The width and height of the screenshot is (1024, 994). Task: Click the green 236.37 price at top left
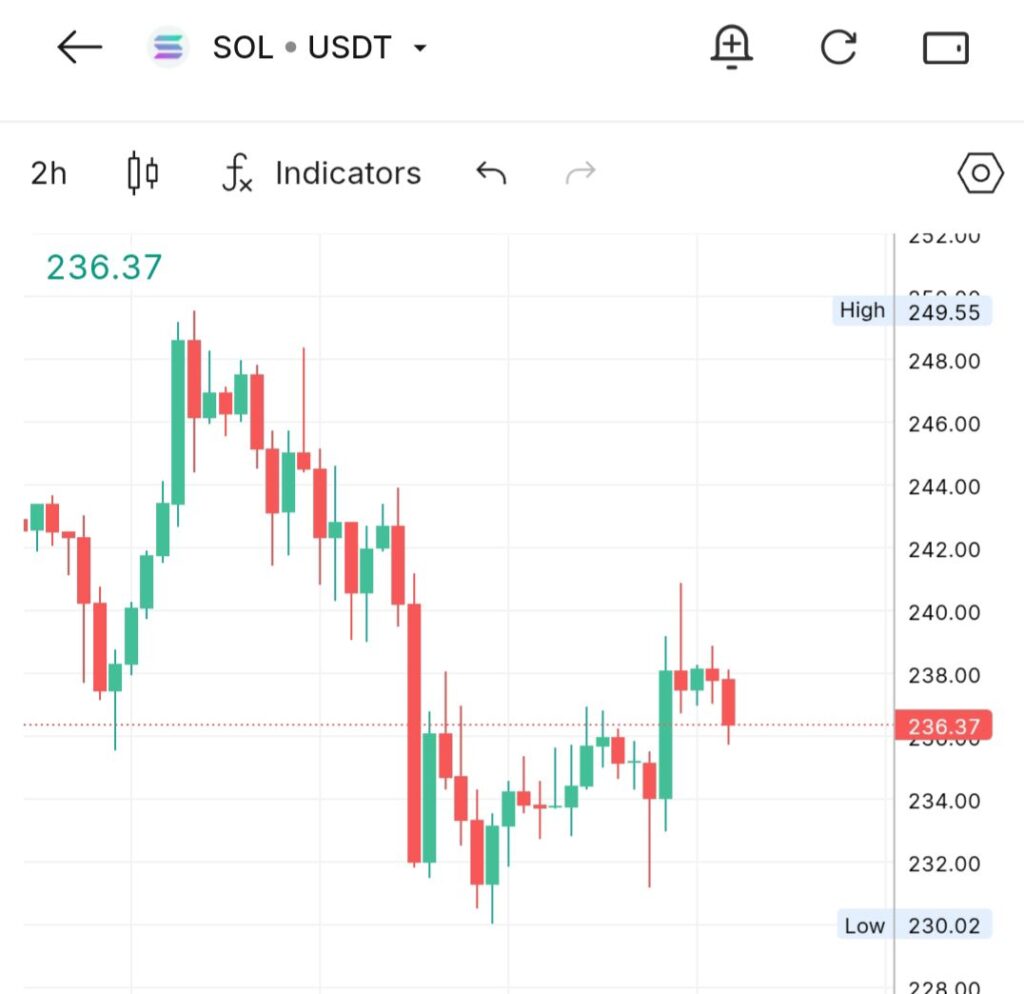(x=104, y=267)
